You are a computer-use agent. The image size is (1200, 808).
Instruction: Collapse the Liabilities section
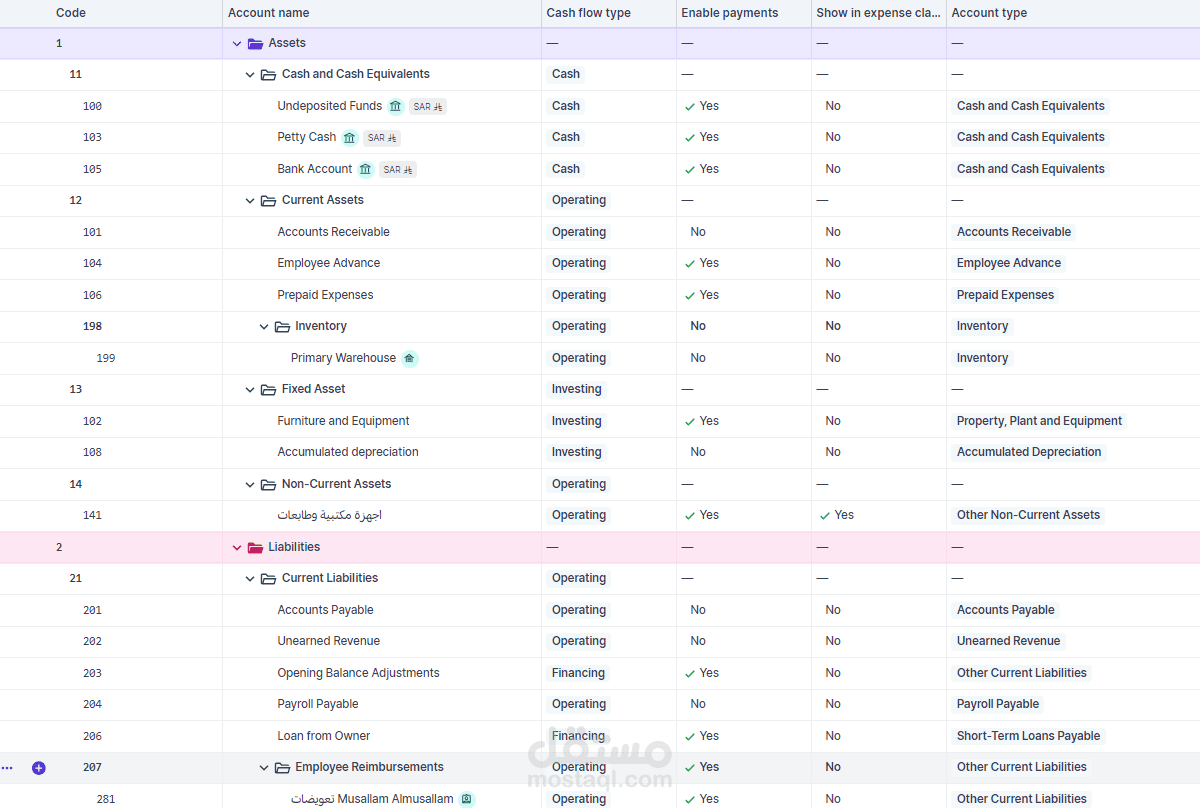pyautogui.click(x=237, y=548)
